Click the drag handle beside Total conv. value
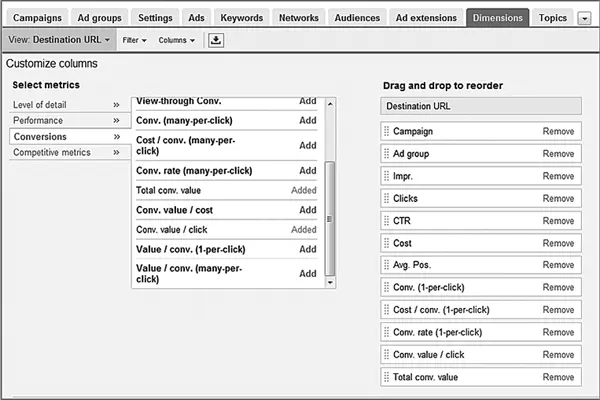Viewport: 600px width, 400px height. 386,377
